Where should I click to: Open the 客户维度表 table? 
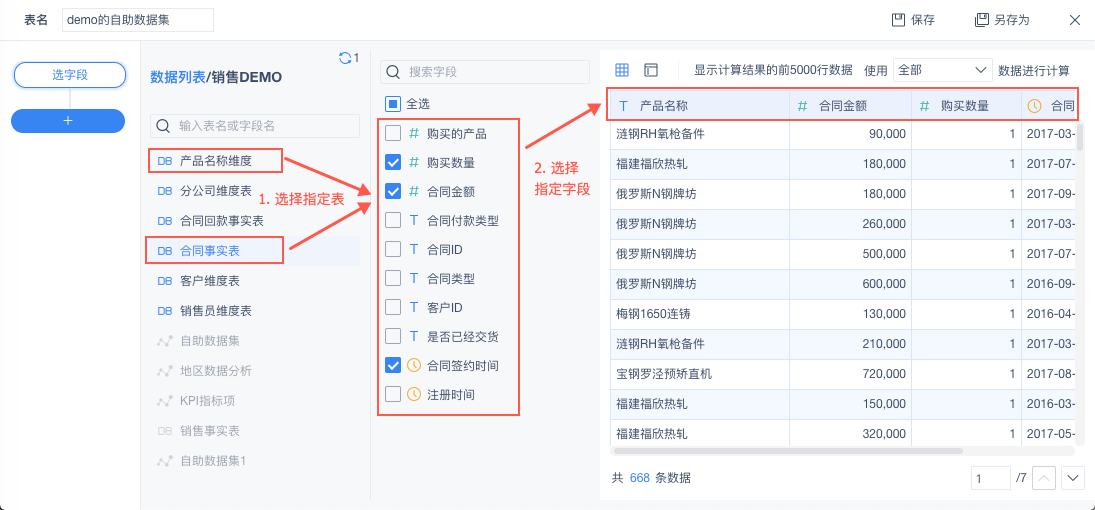coord(209,281)
